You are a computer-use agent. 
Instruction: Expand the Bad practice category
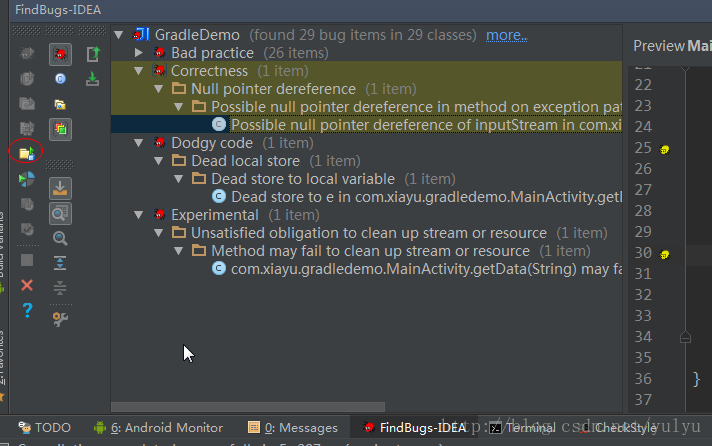pos(138,53)
